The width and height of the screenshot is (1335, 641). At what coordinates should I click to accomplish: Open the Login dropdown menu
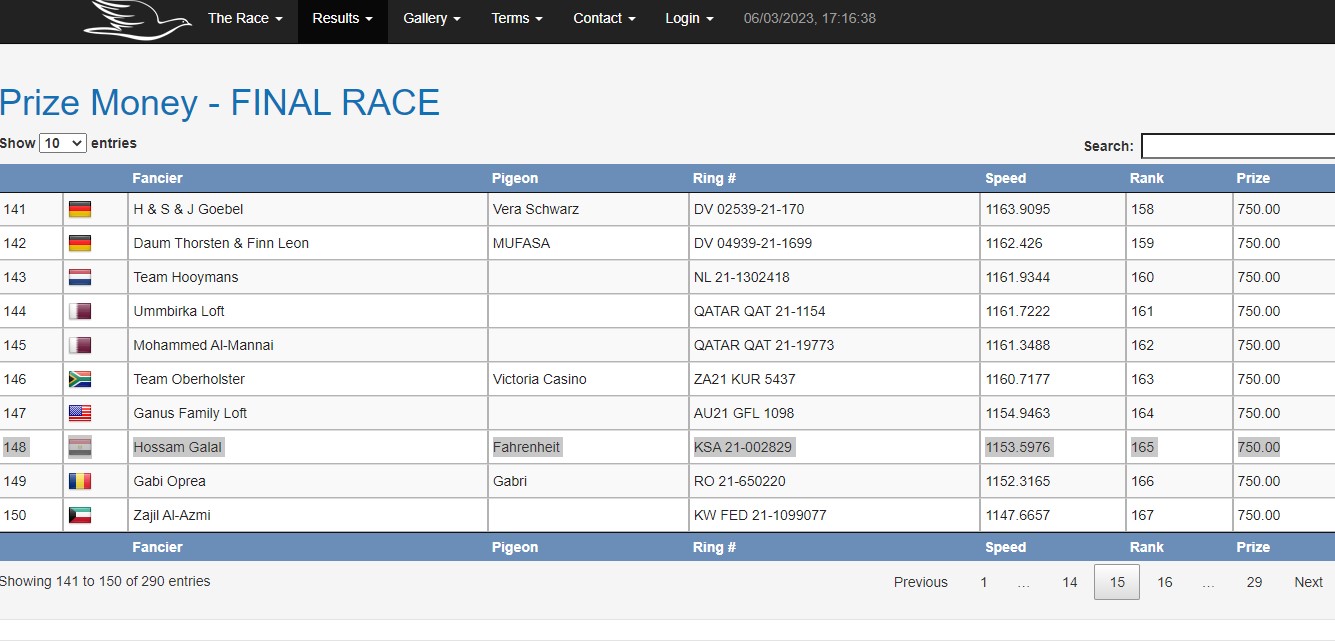[x=688, y=17]
